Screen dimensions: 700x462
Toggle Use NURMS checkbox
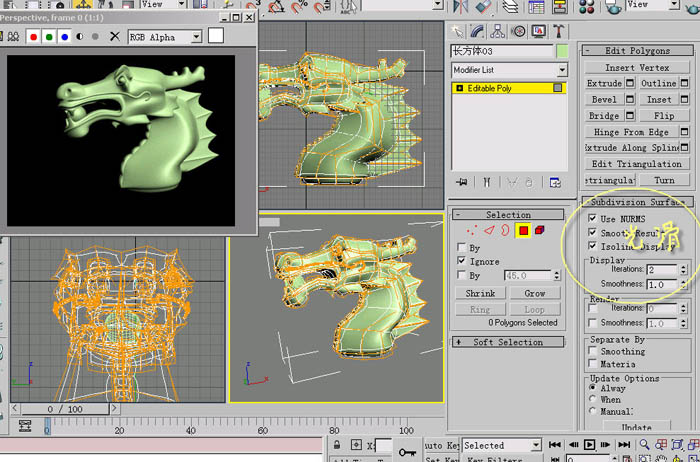[x=592, y=218]
